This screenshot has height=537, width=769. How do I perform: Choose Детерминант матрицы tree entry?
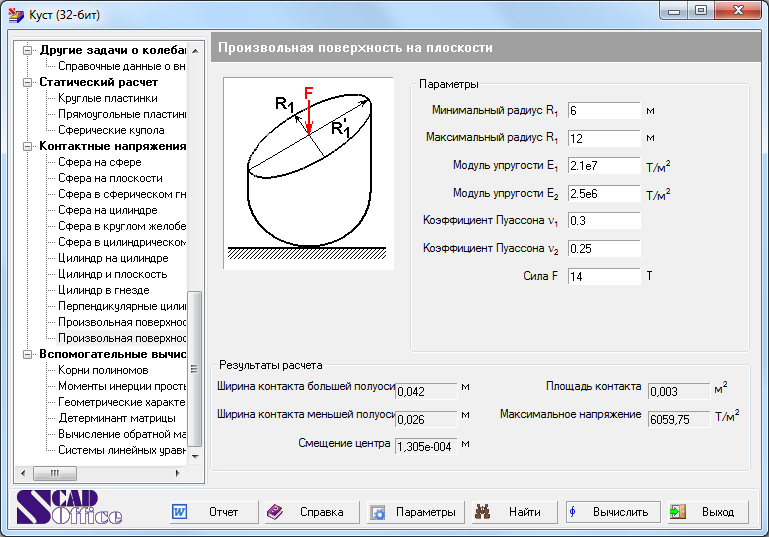coord(121,418)
